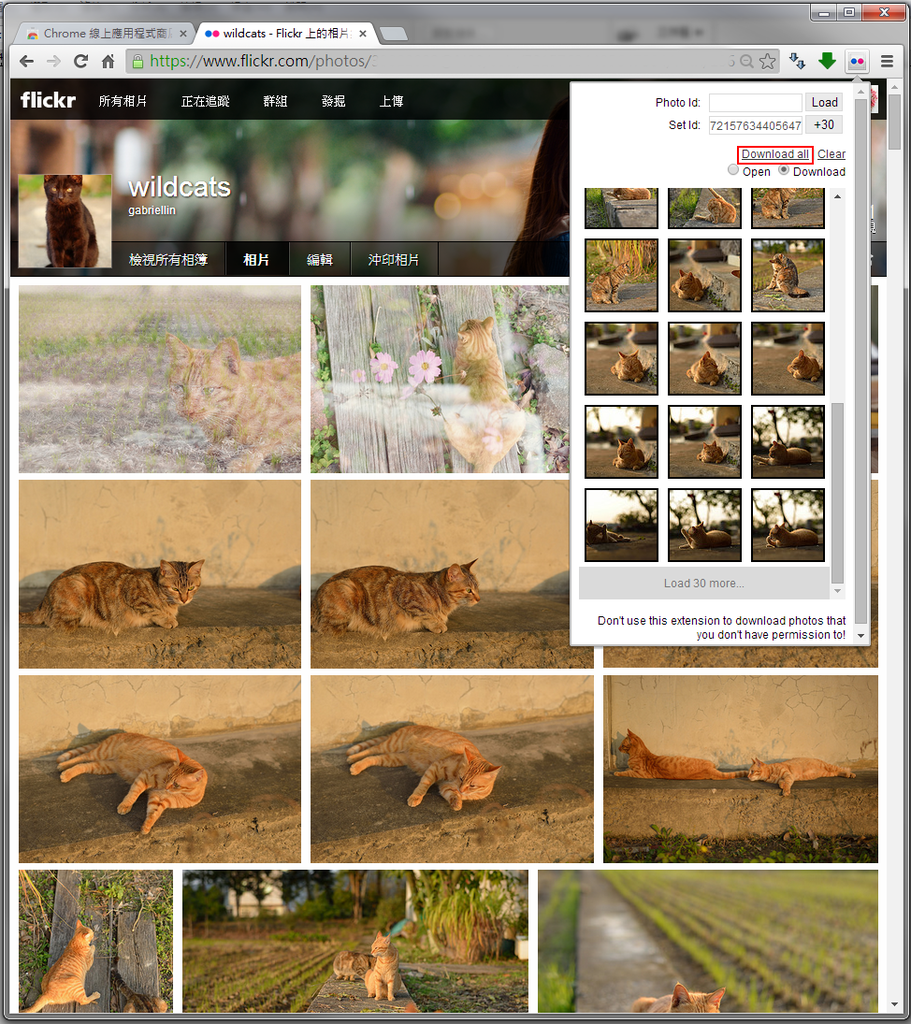Close the wildcats Flickr tab

[x=362, y=33]
